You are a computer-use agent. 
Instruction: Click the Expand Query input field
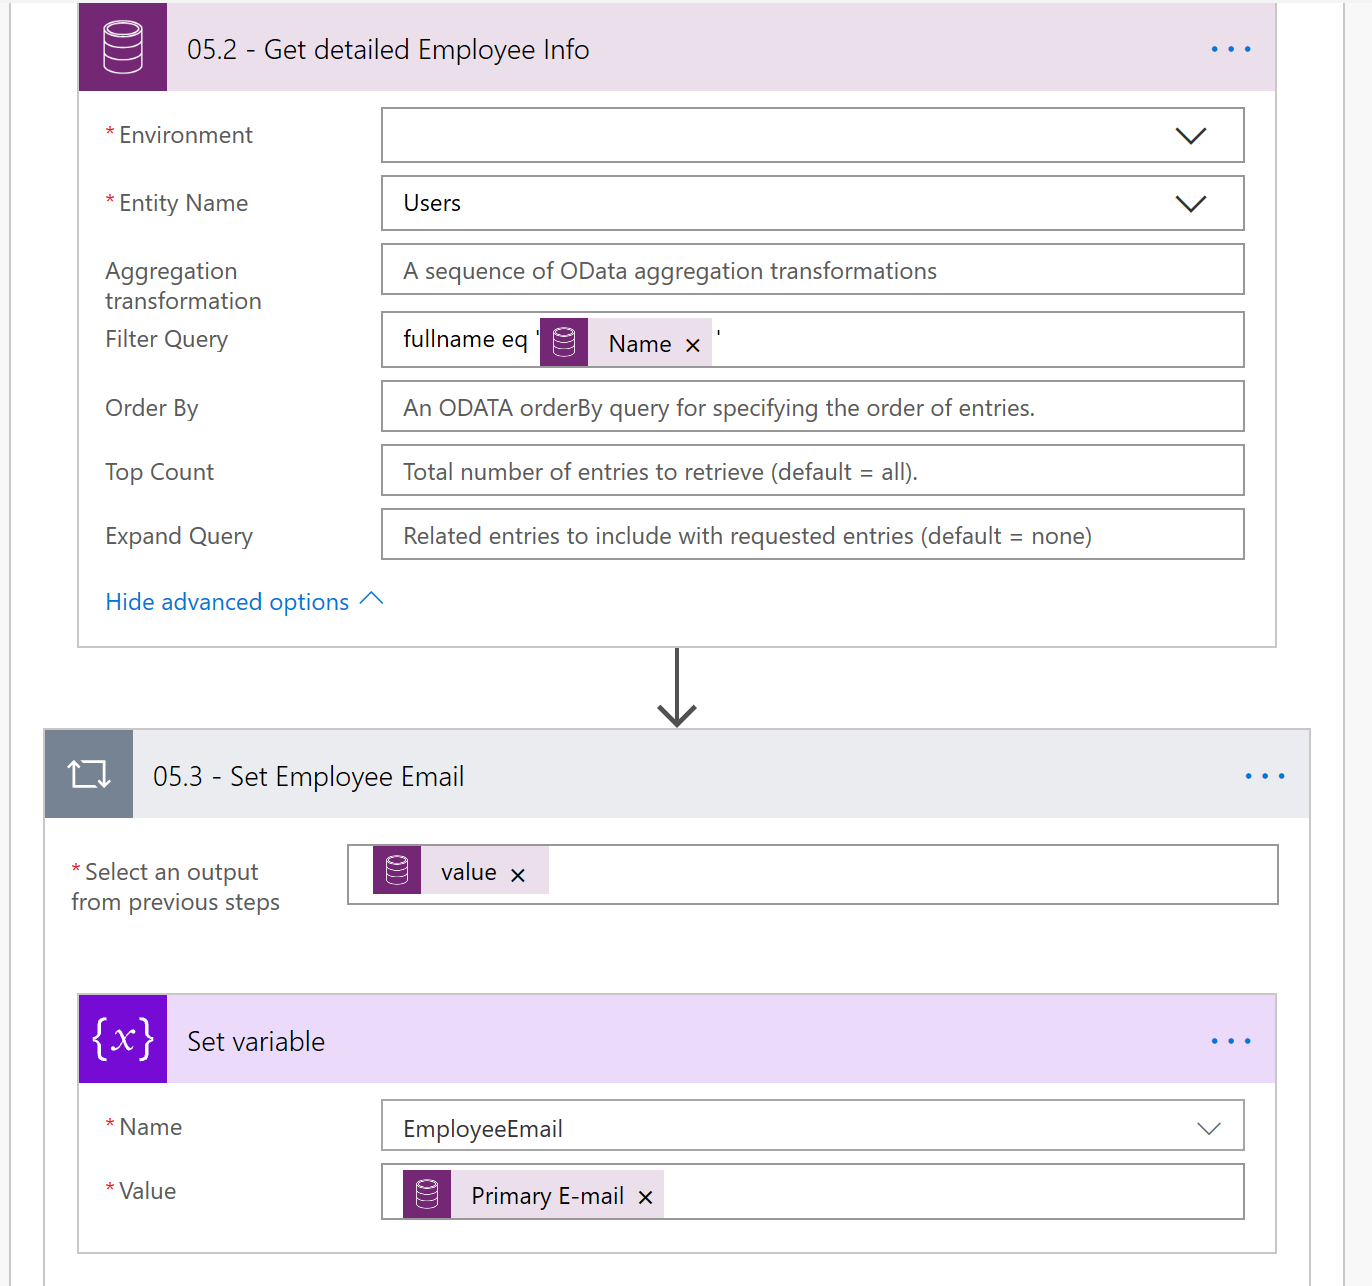pyautogui.click(x=812, y=535)
